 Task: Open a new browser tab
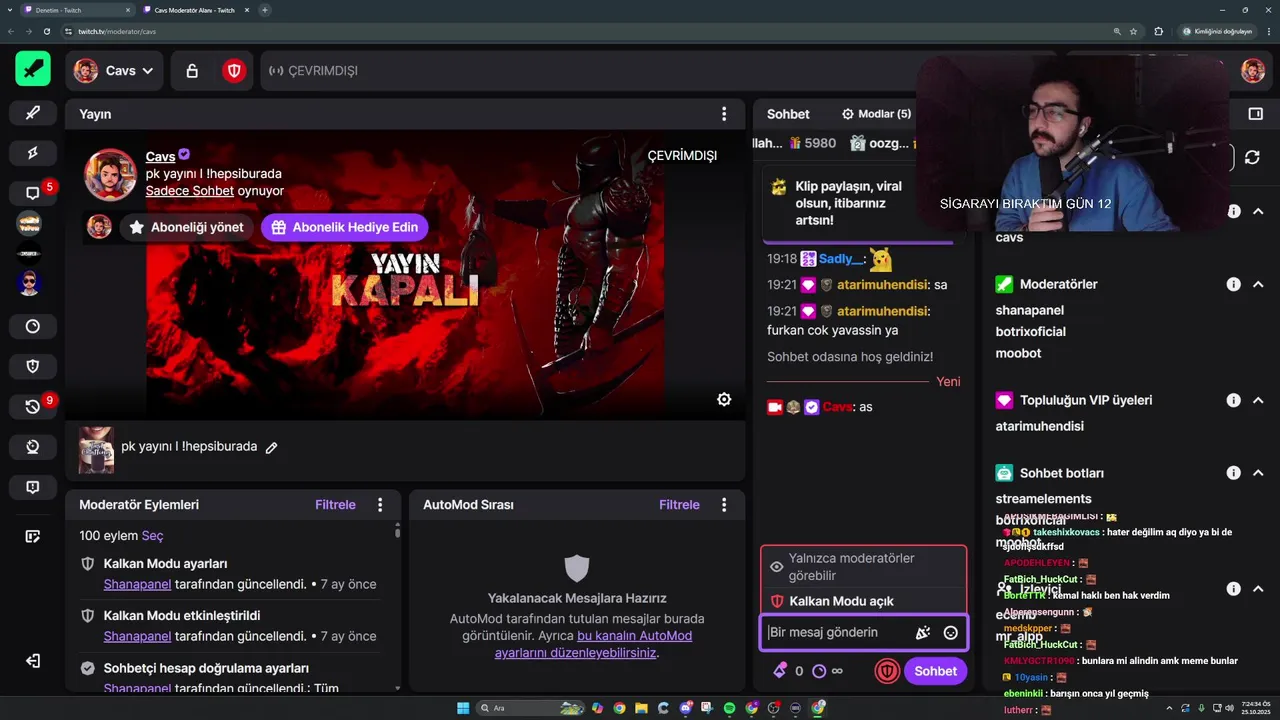tap(265, 10)
